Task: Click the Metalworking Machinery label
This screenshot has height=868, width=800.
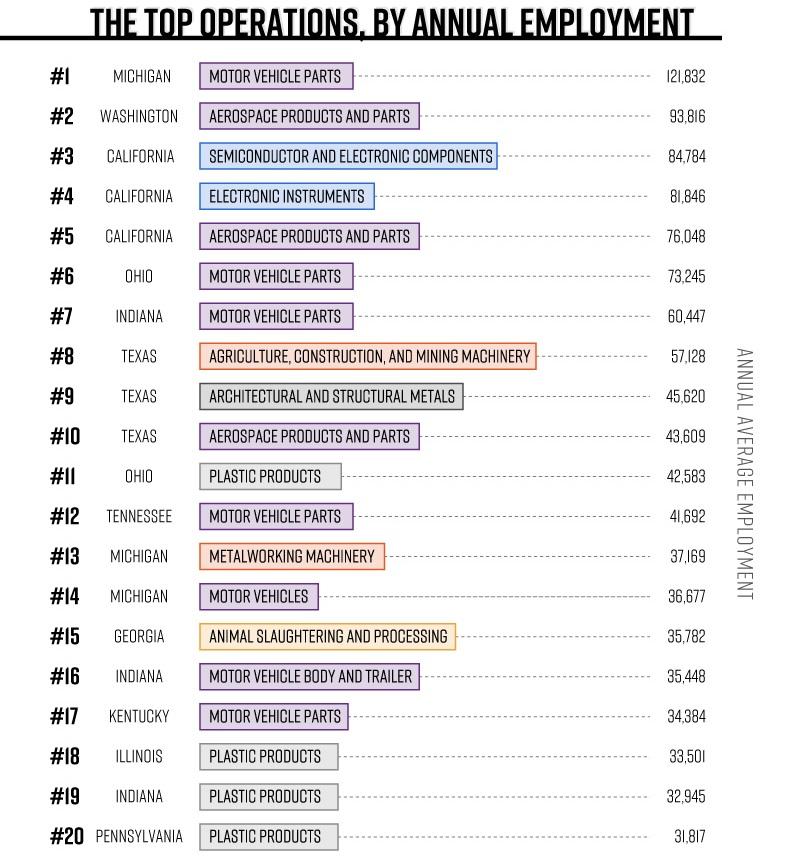Action: (x=292, y=556)
